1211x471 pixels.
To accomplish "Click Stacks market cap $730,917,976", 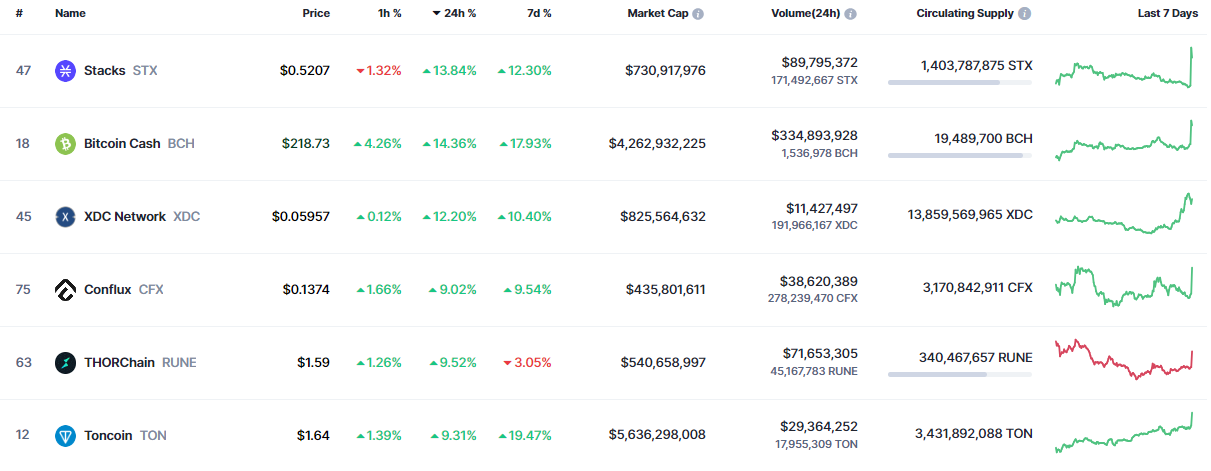I will [x=665, y=71].
